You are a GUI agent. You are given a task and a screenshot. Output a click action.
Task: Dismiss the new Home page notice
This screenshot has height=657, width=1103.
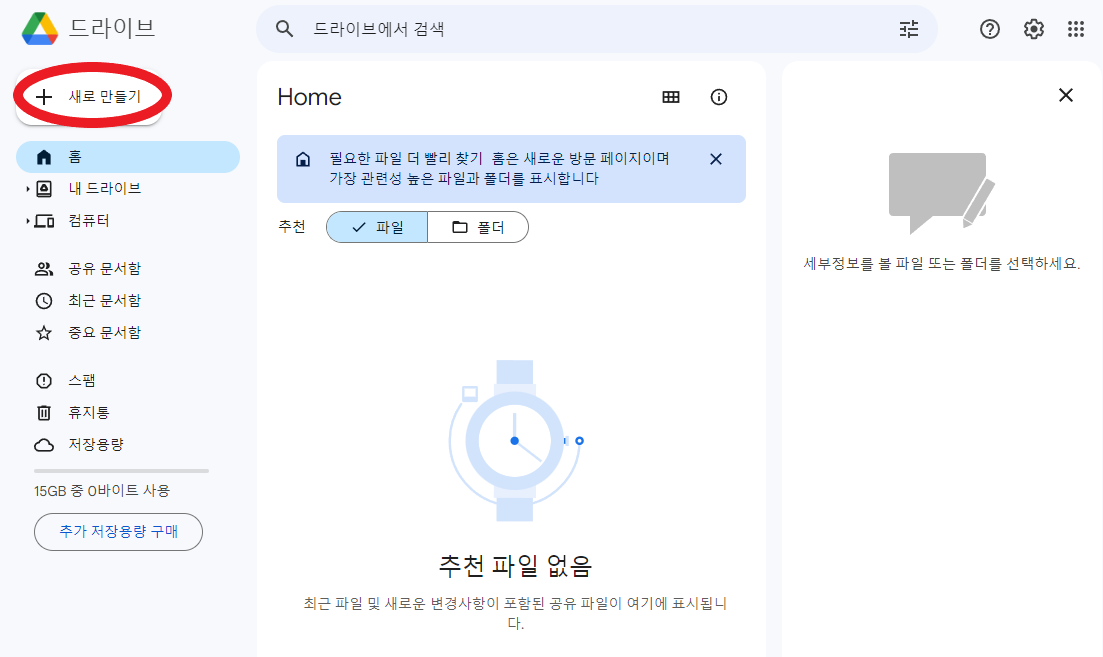click(715, 158)
